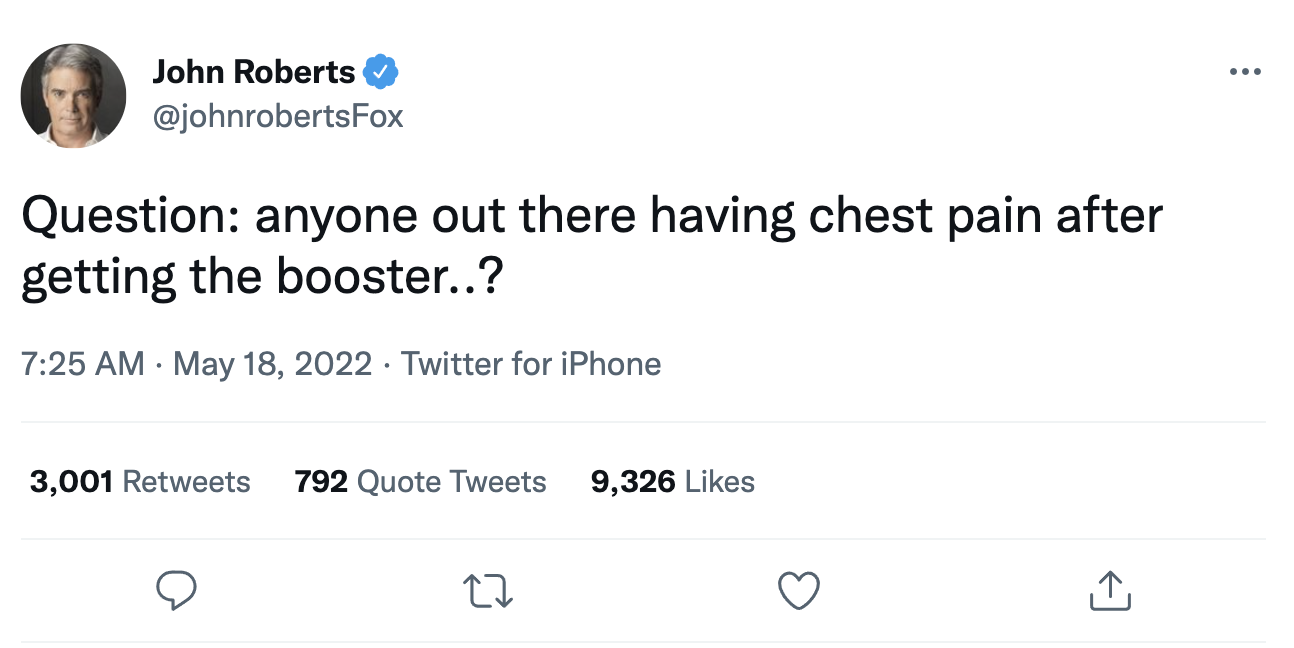Like the tweet with the heart icon
Image resolution: width=1294 pixels, height=648 pixels.
tap(799, 590)
